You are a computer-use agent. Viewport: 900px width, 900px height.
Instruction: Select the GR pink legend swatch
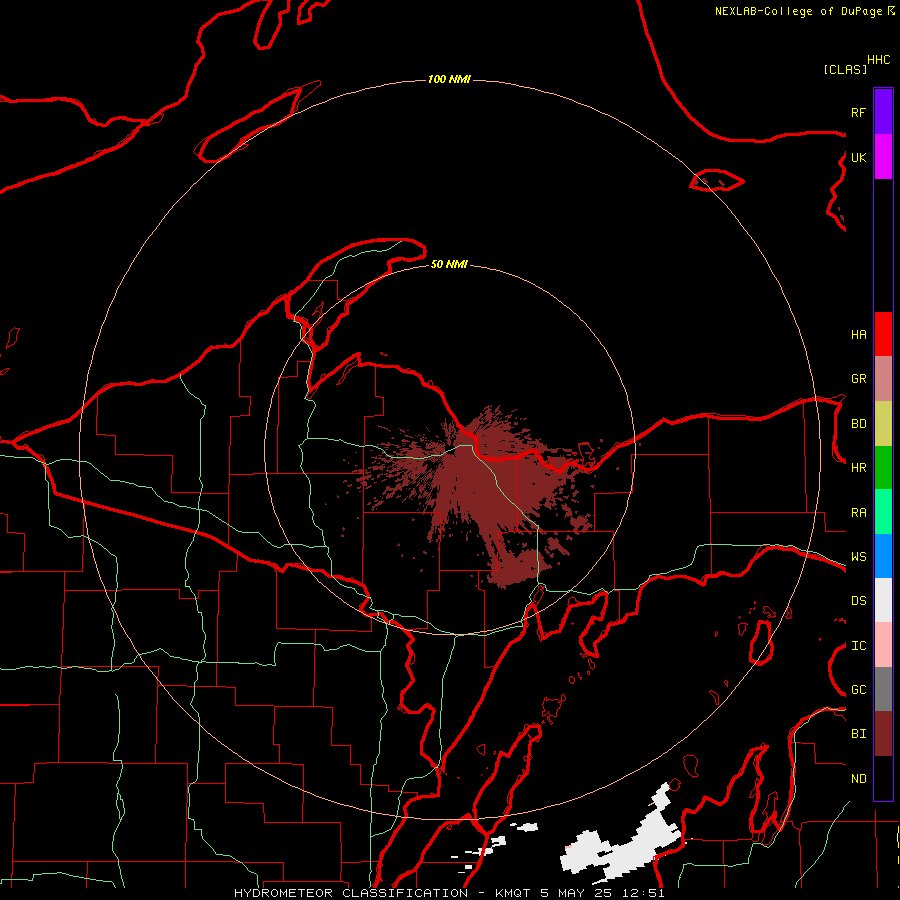(x=883, y=379)
